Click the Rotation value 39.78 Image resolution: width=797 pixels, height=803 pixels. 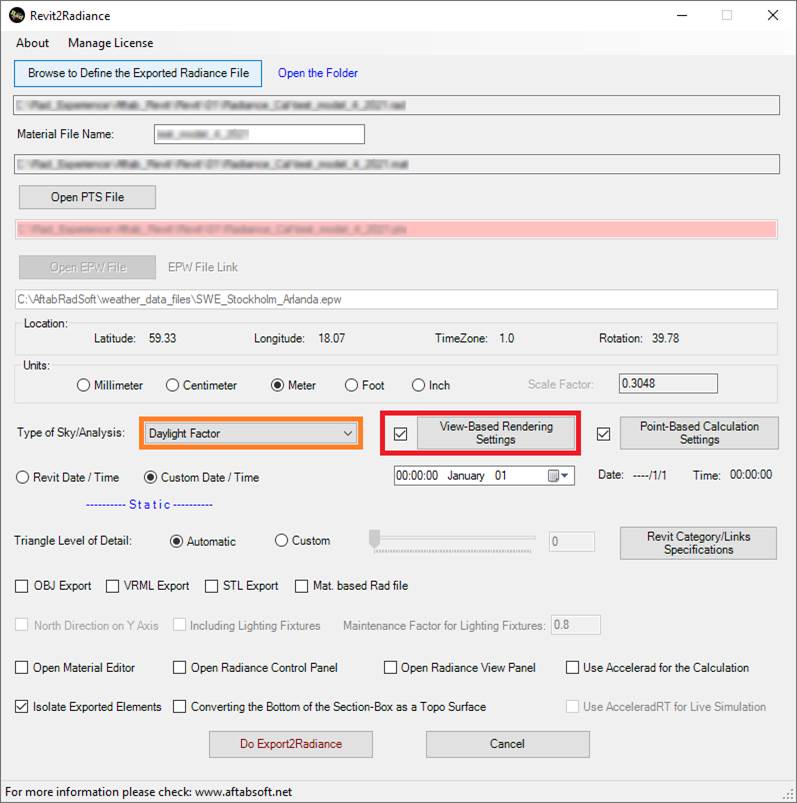tap(665, 339)
